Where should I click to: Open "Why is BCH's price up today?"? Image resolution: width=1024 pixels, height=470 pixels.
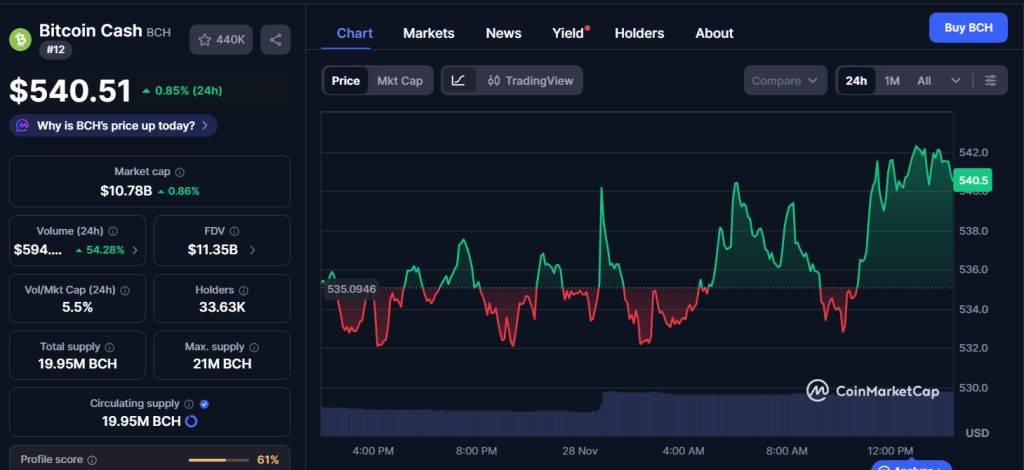[x=113, y=126]
